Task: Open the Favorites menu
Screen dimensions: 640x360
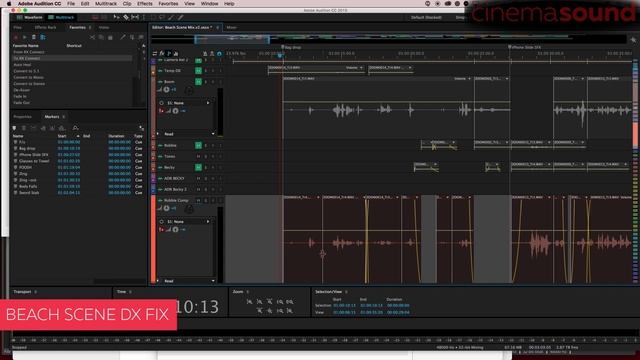Action: coord(168,4)
